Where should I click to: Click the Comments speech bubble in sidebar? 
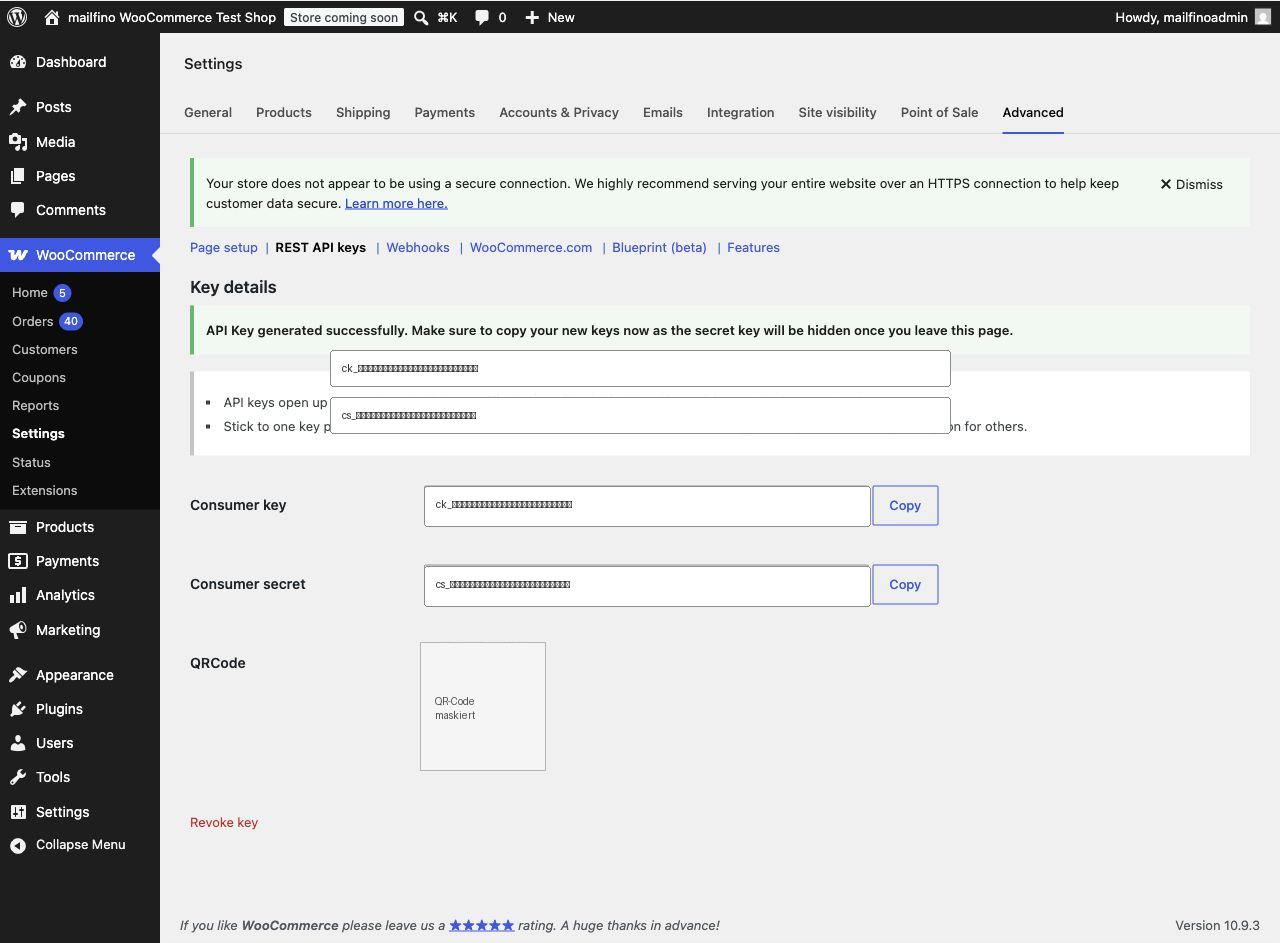18,210
